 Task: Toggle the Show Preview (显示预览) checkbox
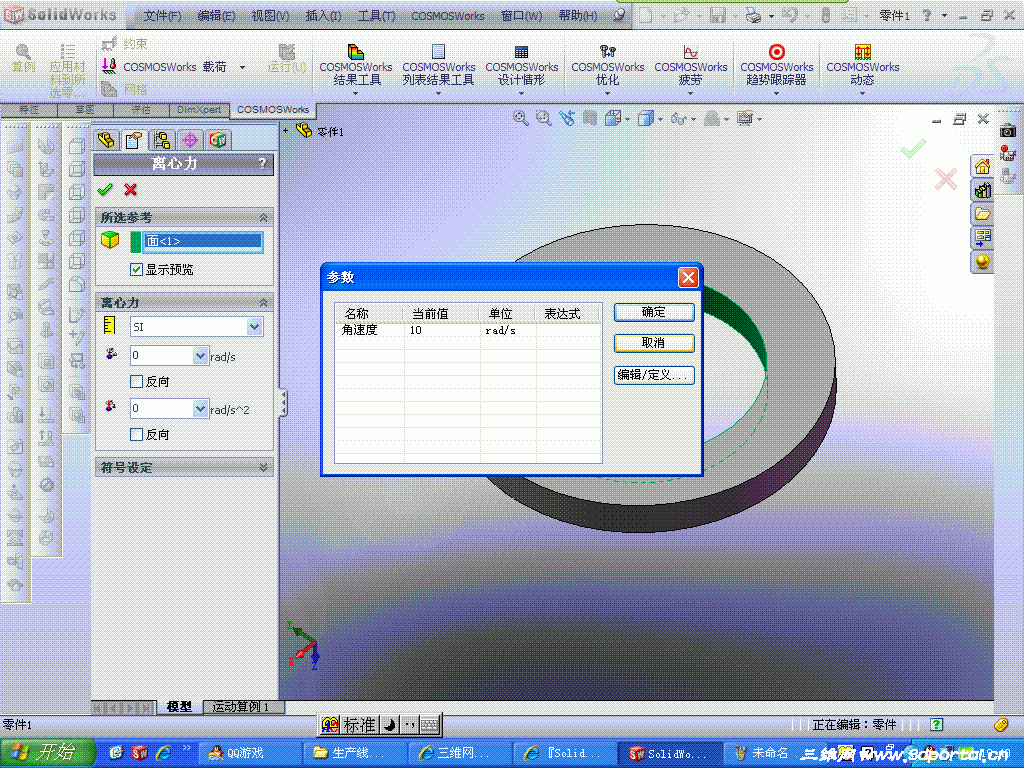pos(136,269)
